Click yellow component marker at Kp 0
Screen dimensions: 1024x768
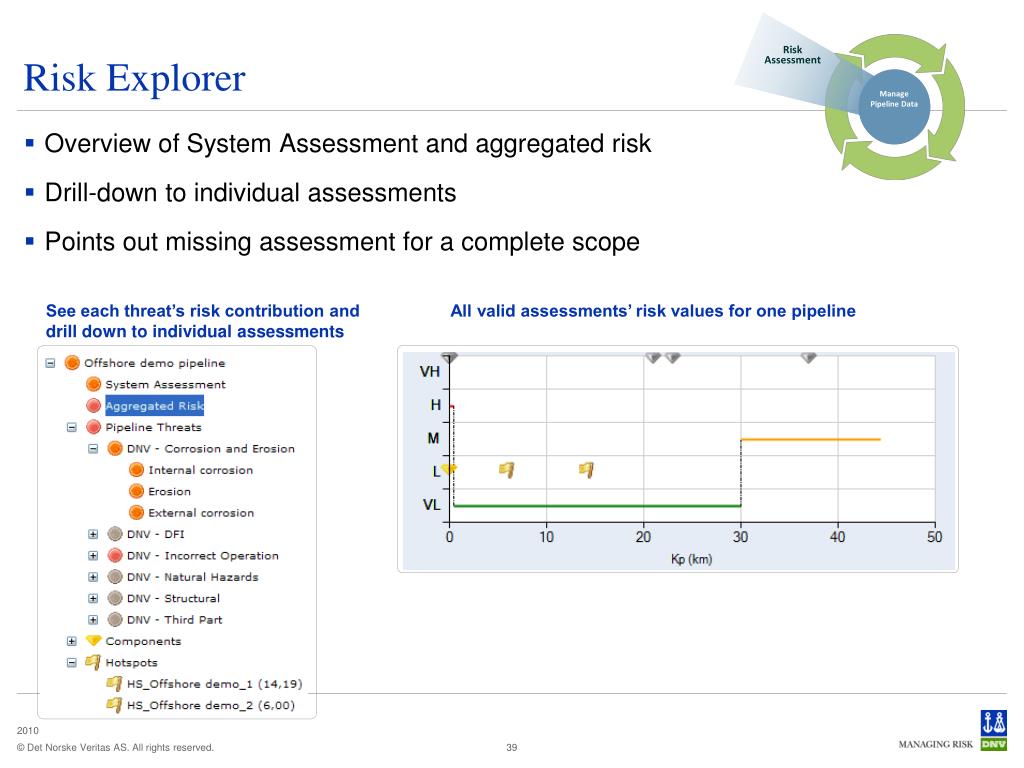[449, 469]
